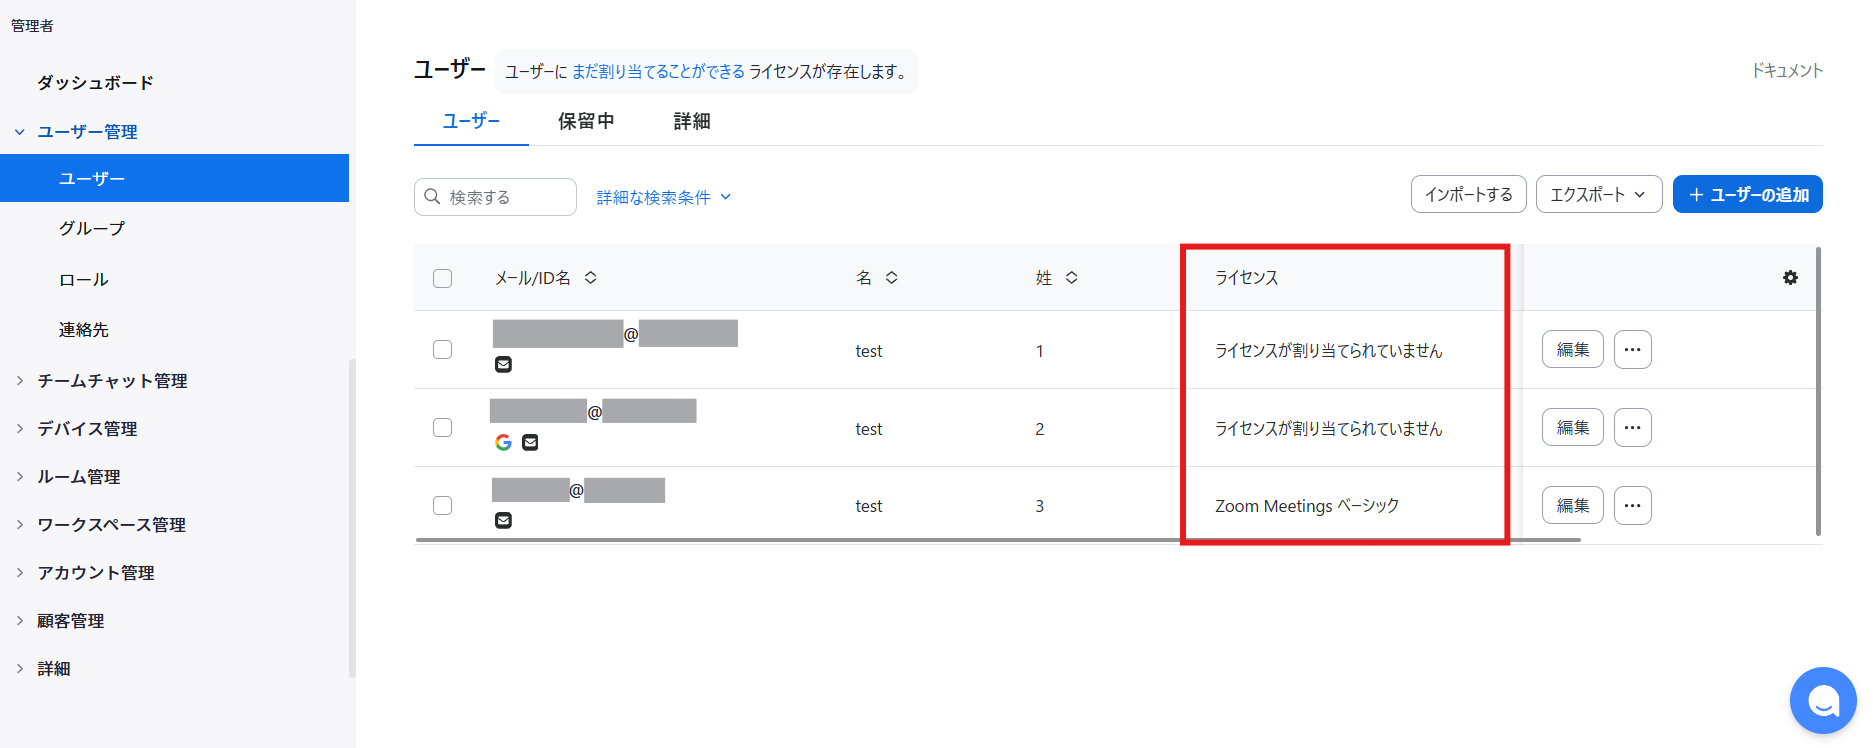Open more options for test 1 row
This screenshot has height=748, width=1873.
pyautogui.click(x=1632, y=350)
